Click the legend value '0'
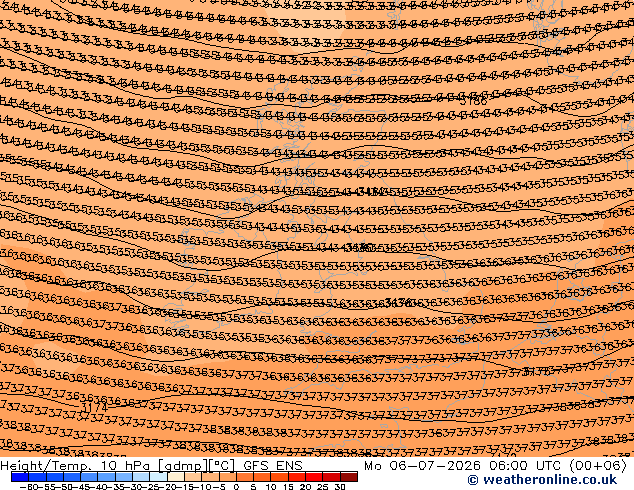This screenshot has height=490, width=634. tap(236, 486)
